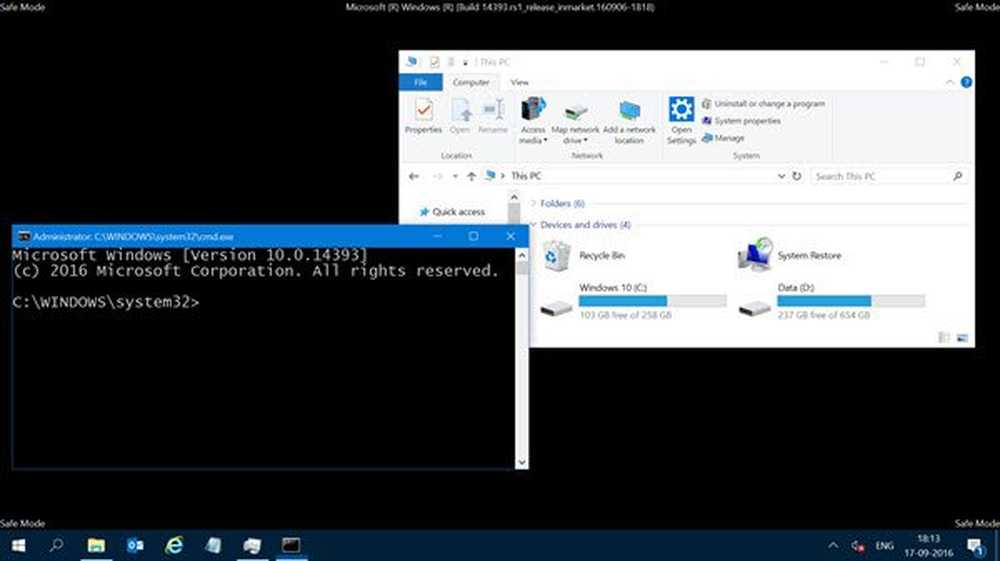The height and width of the screenshot is (561, 1000).
Task: Switch Explorer to details view icon
Action: [x=944, y=338]
